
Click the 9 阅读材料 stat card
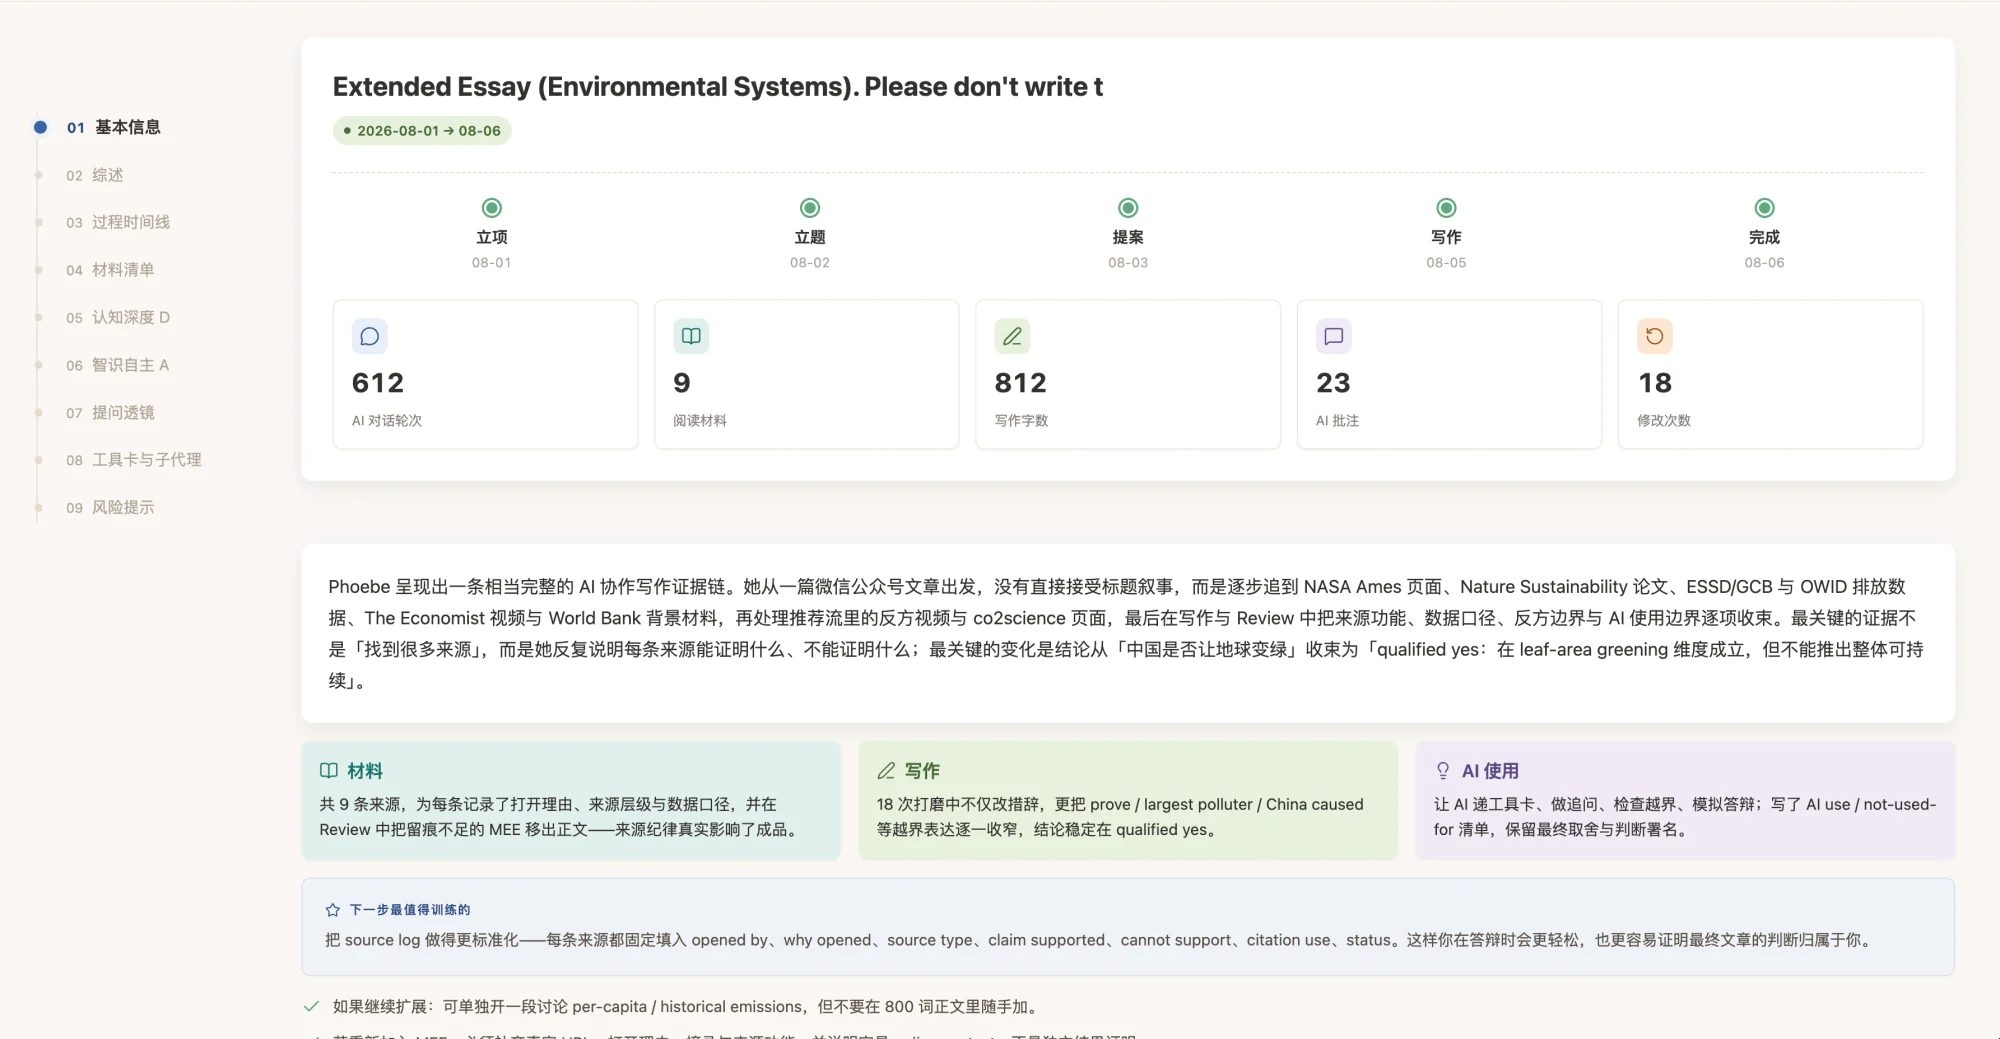pyautogui.click(x=807, y=374)
